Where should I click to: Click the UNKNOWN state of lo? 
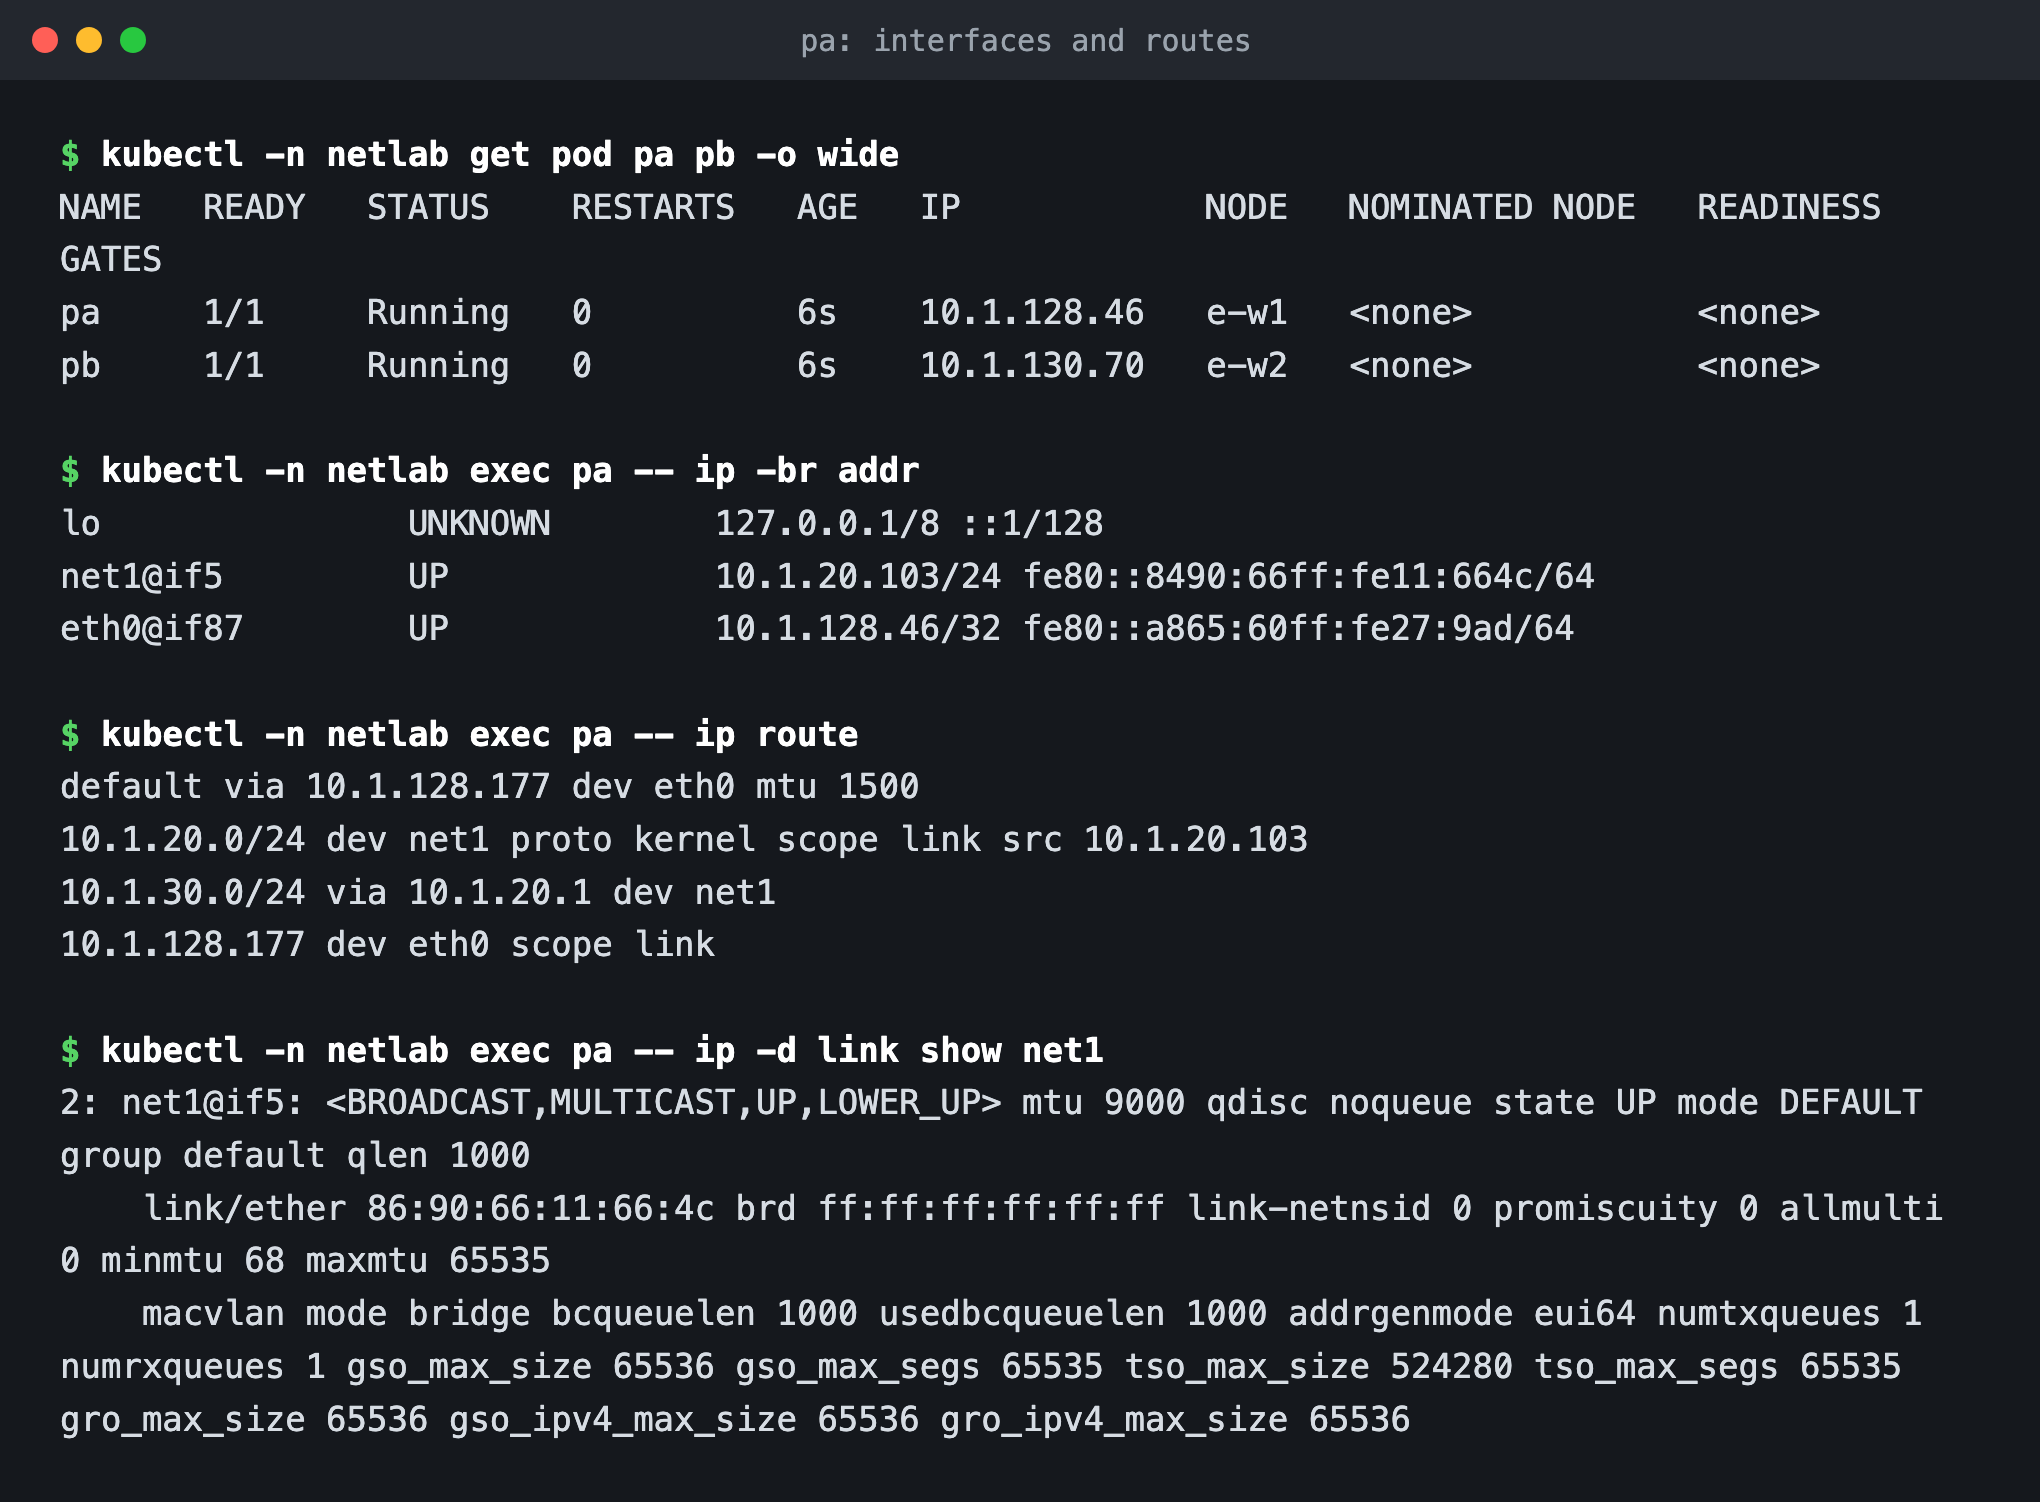[479, 523]
